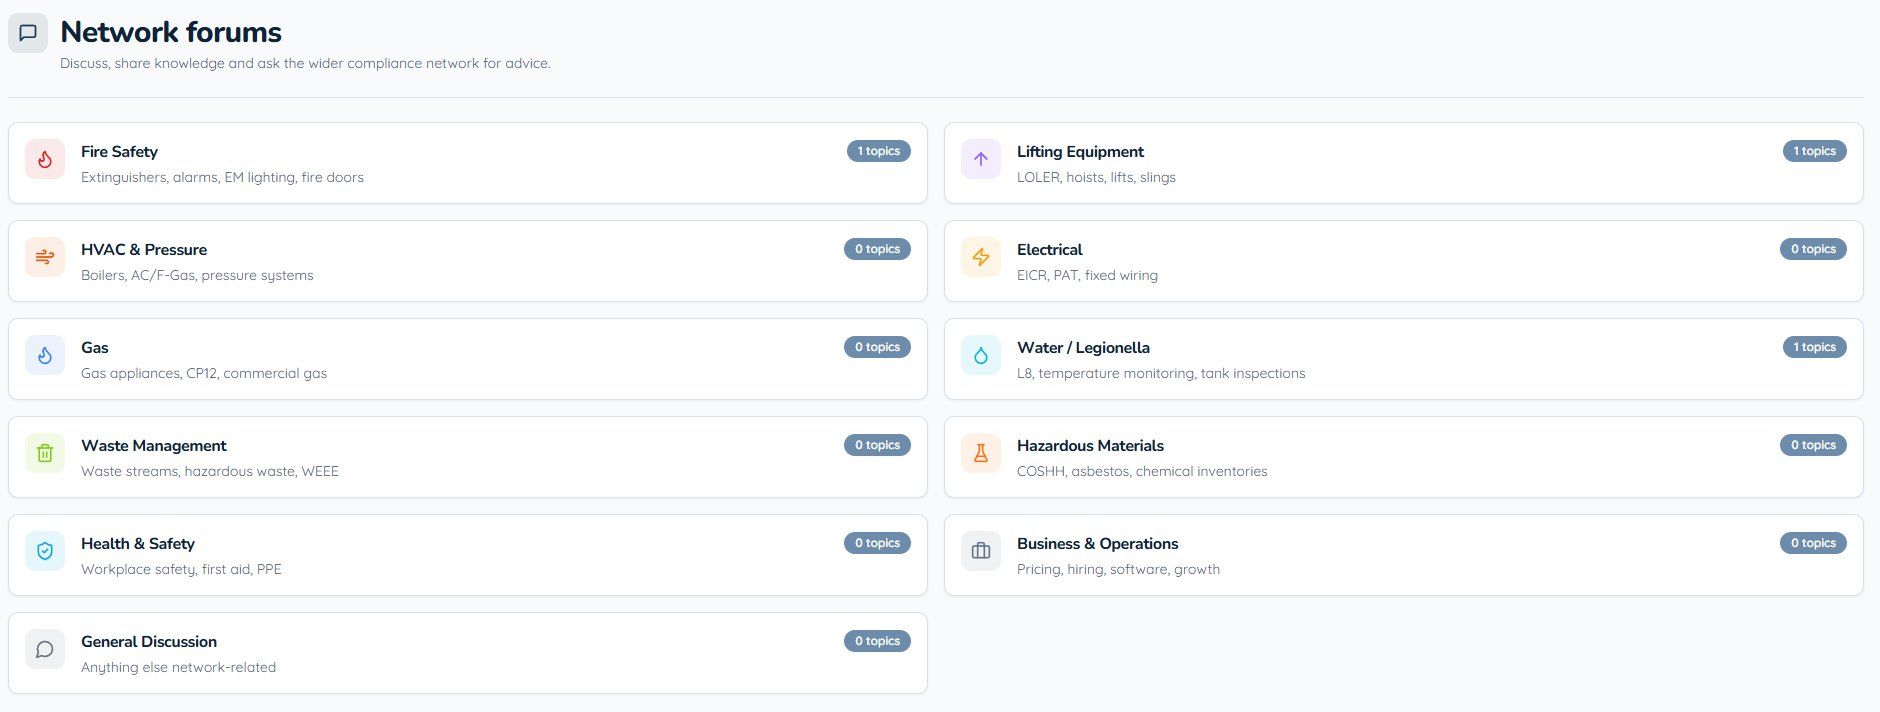The image size is (1880, 712).
Task: Click the green trash bin icon for Waste Management
Action: (x=45, y=453)
